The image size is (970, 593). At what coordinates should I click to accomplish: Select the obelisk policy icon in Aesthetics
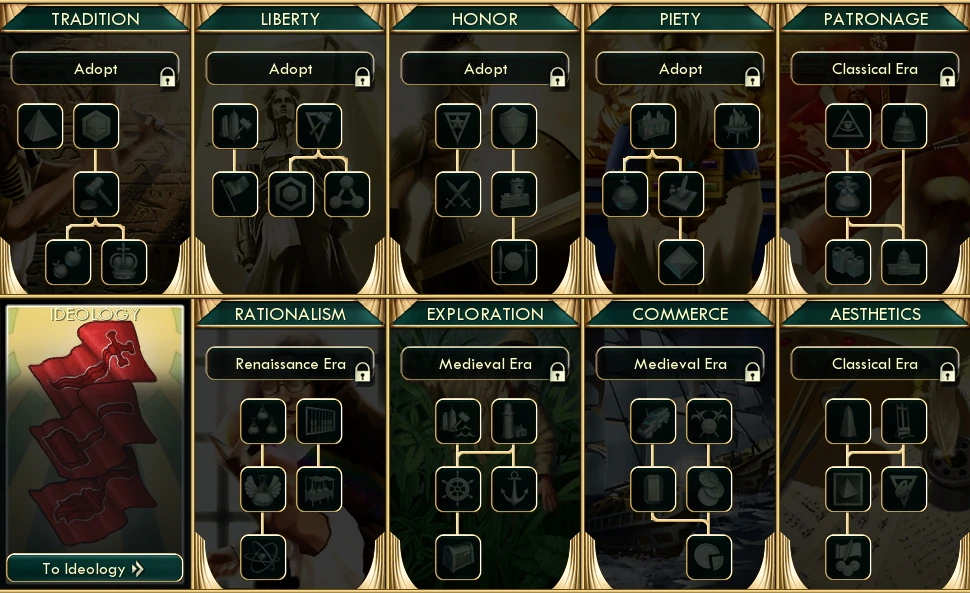848,421
